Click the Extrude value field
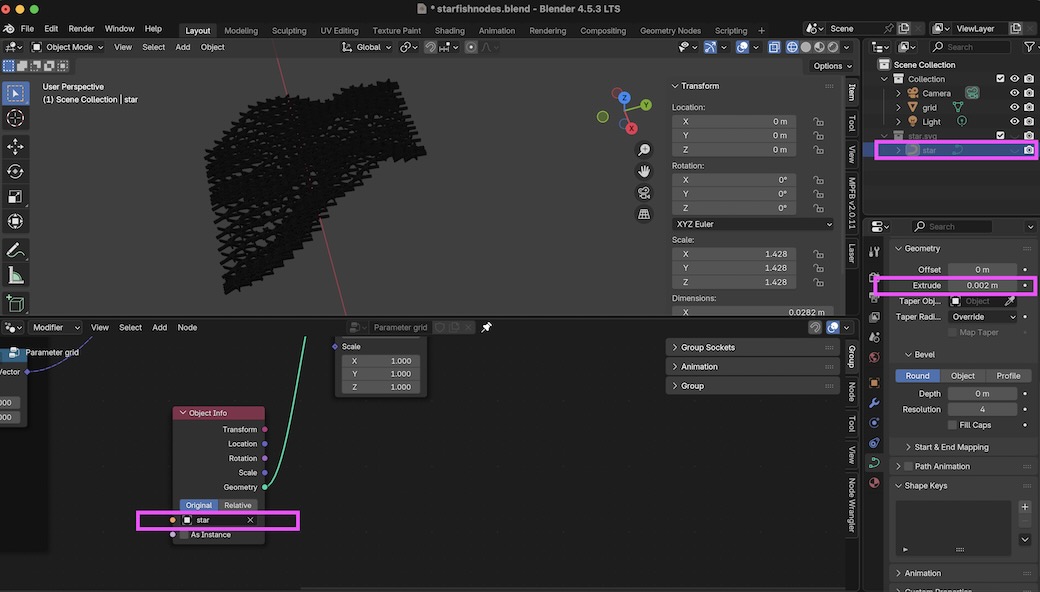The width and height of the screenshot is (1040, 592). 982,285
